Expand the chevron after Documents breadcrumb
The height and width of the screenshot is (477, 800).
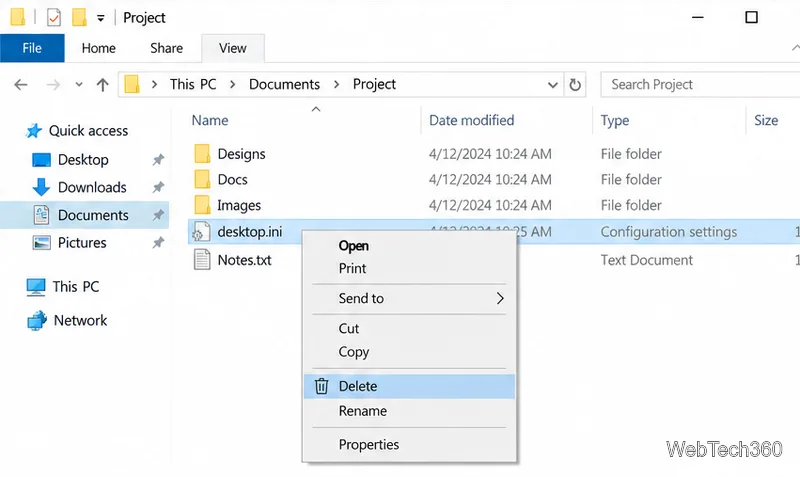(x=336, y=84)
